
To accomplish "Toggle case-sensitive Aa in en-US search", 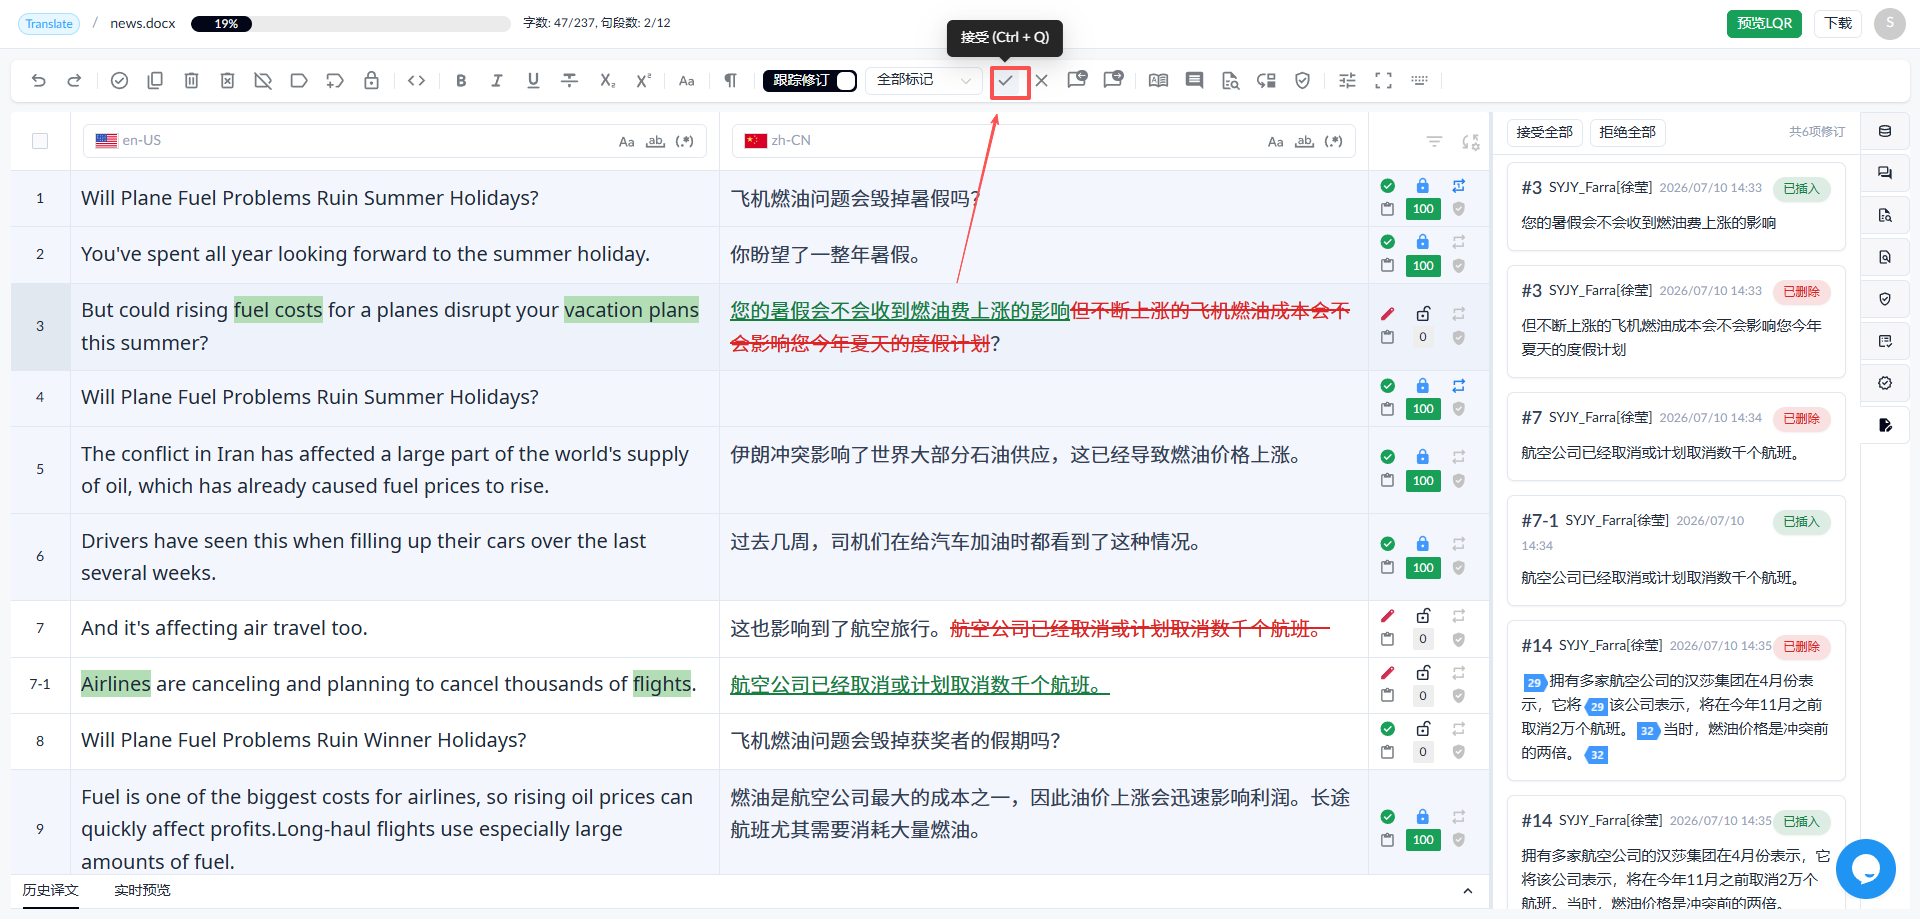I will 626,142.
